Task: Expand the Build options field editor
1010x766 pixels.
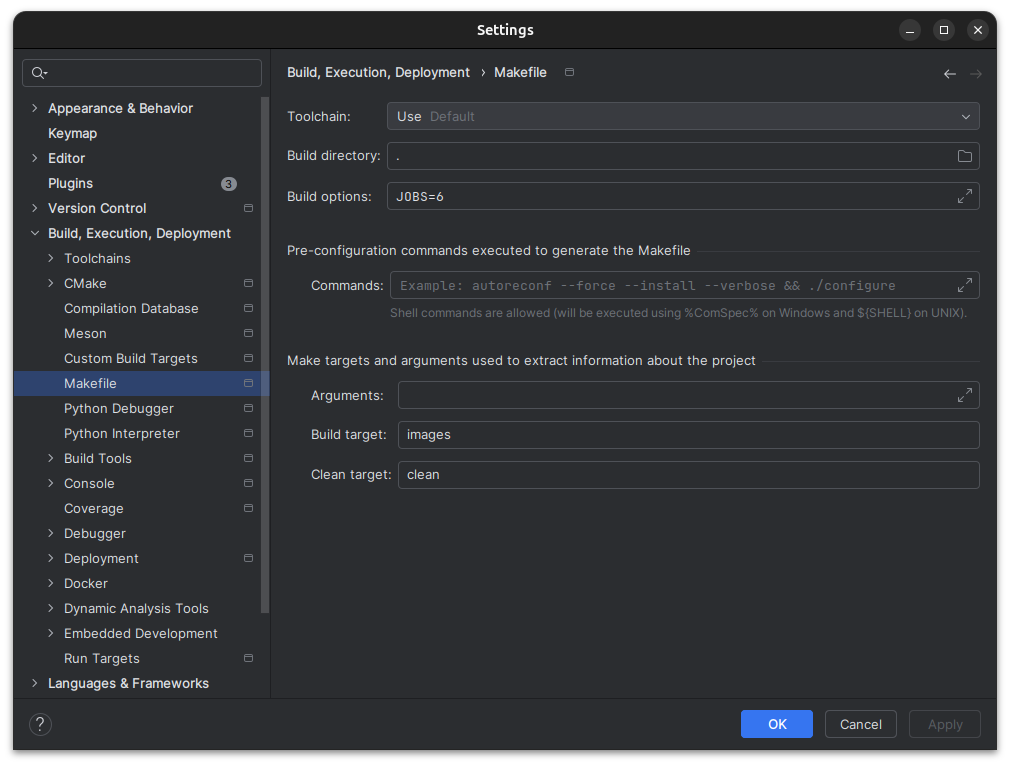Action: click(964, 196)
